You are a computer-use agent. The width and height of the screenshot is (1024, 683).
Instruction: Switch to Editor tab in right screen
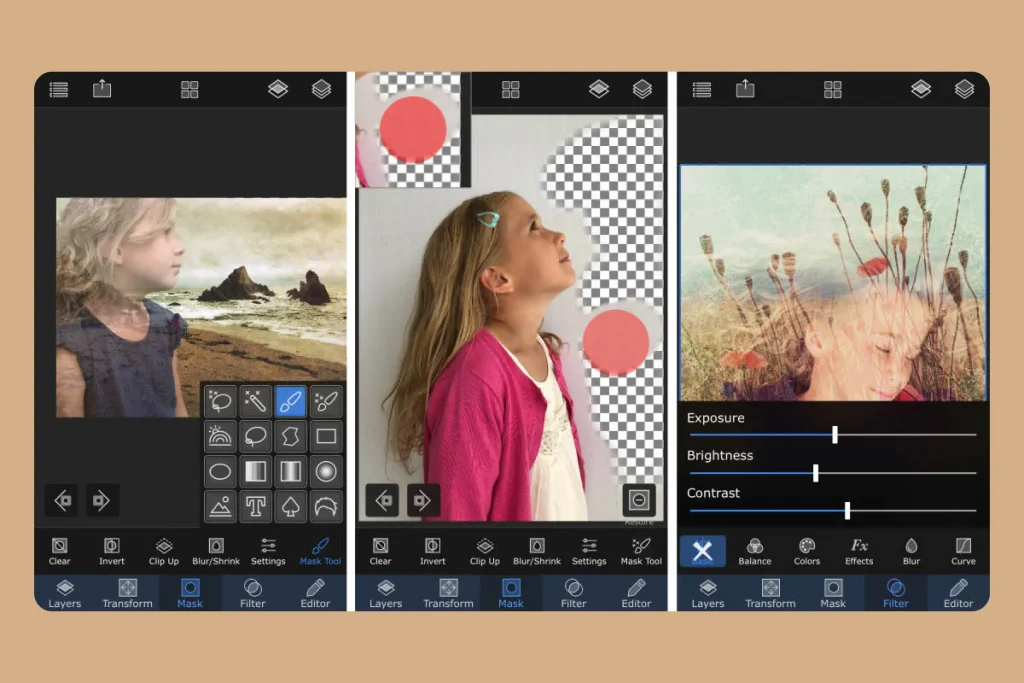click(x=958, y=592)
